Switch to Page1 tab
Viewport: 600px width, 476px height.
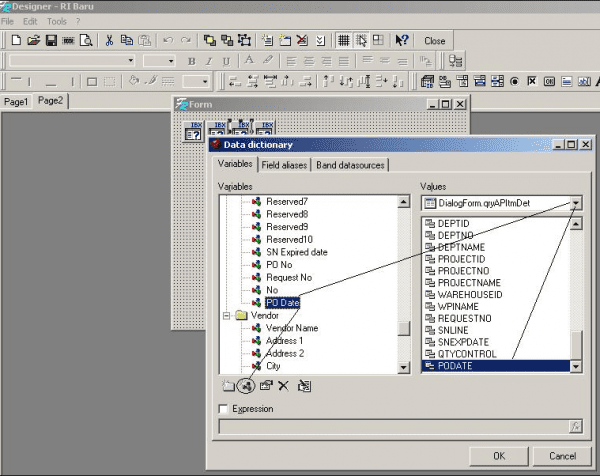[16, 102]
